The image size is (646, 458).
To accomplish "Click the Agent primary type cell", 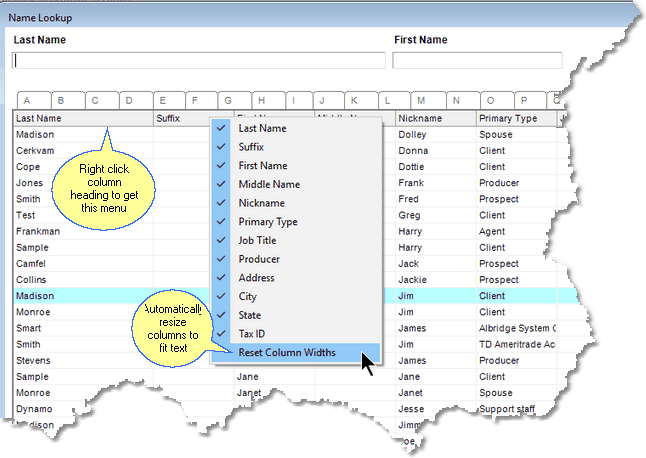I will point(516,231).
